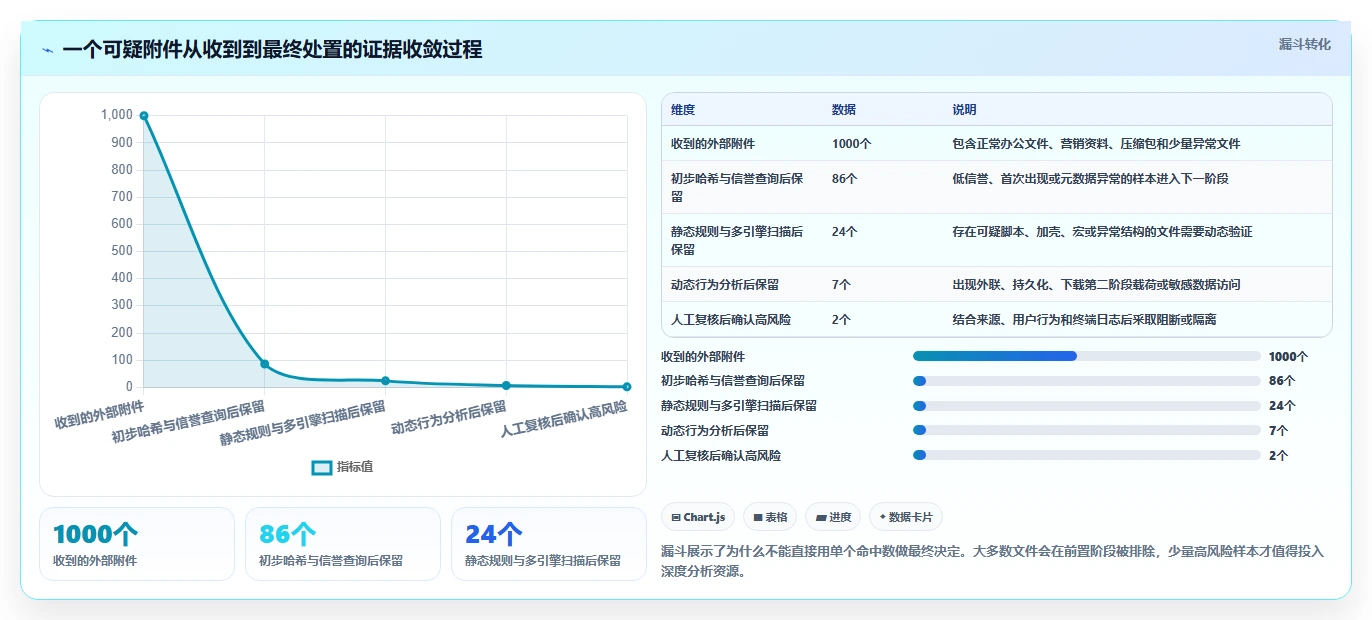Click the summary paragraph starting 漏斗展示了
Viewport: 1372px width, 620px height.
(992, 561)
